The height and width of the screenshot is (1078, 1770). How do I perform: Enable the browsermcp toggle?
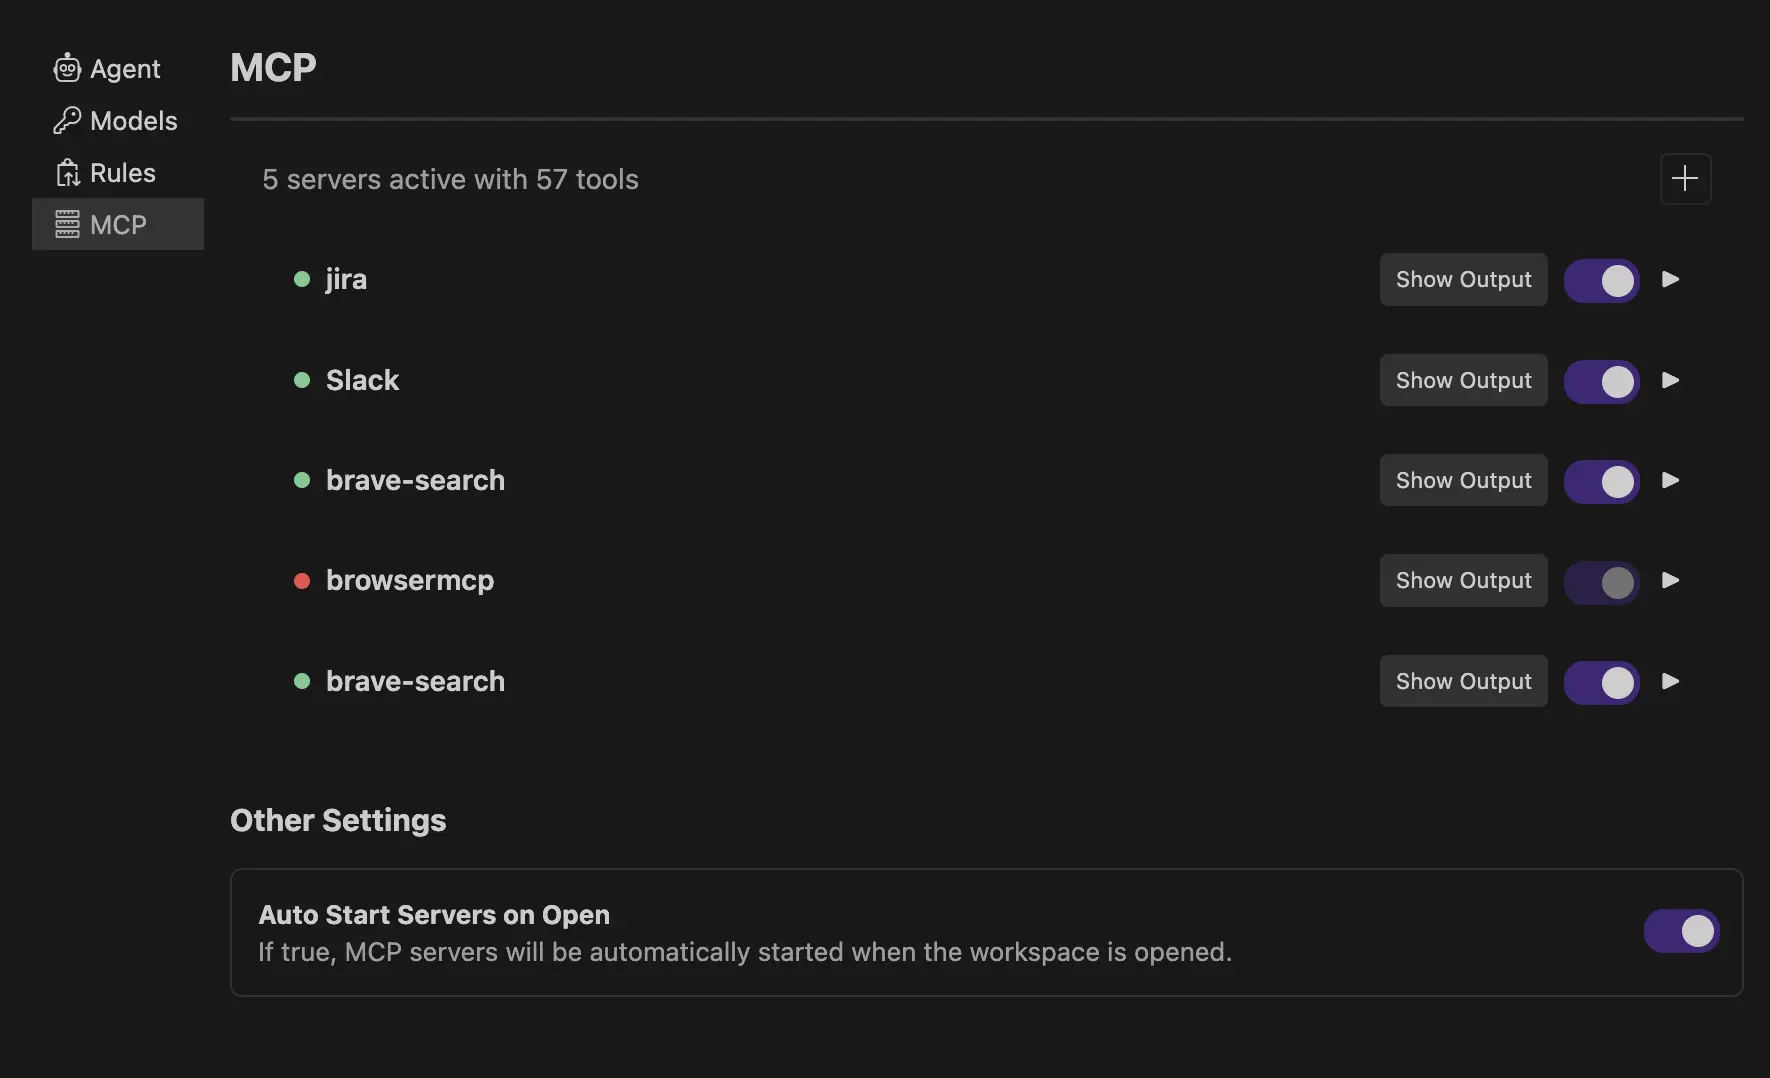(1601, 582)
